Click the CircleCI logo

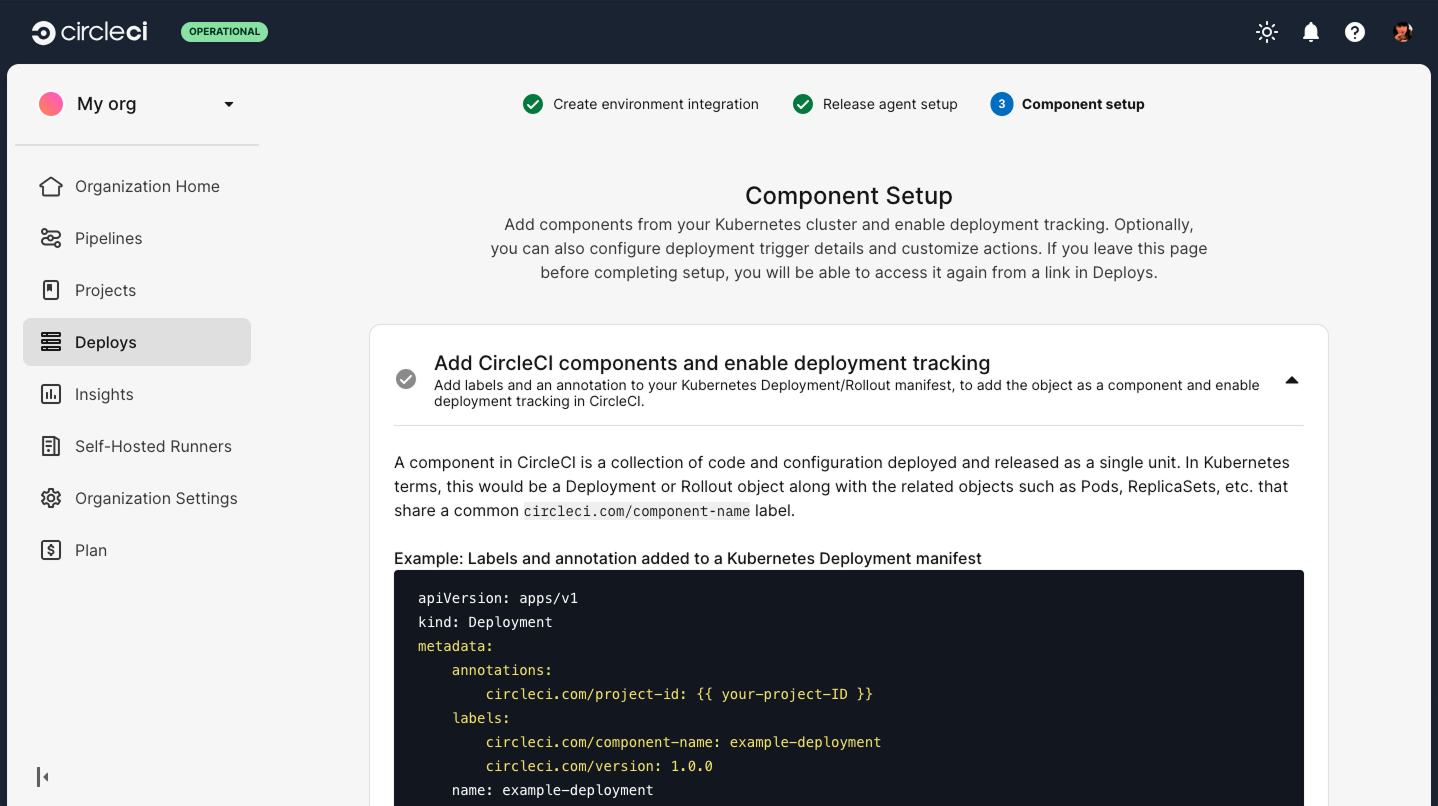tap(89, 32)
